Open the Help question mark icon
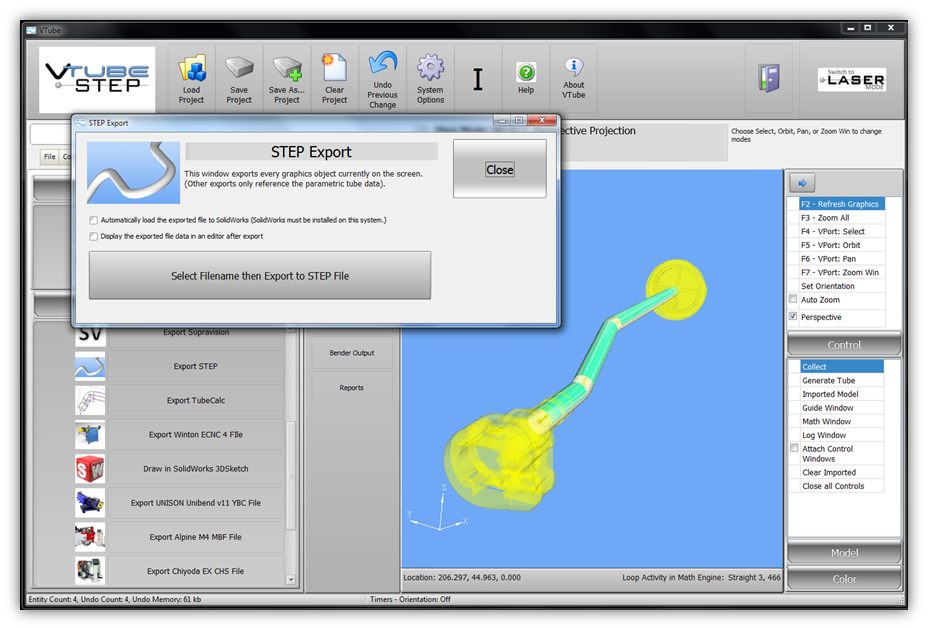This screenshot has height=630, width=928. (526, 72)
